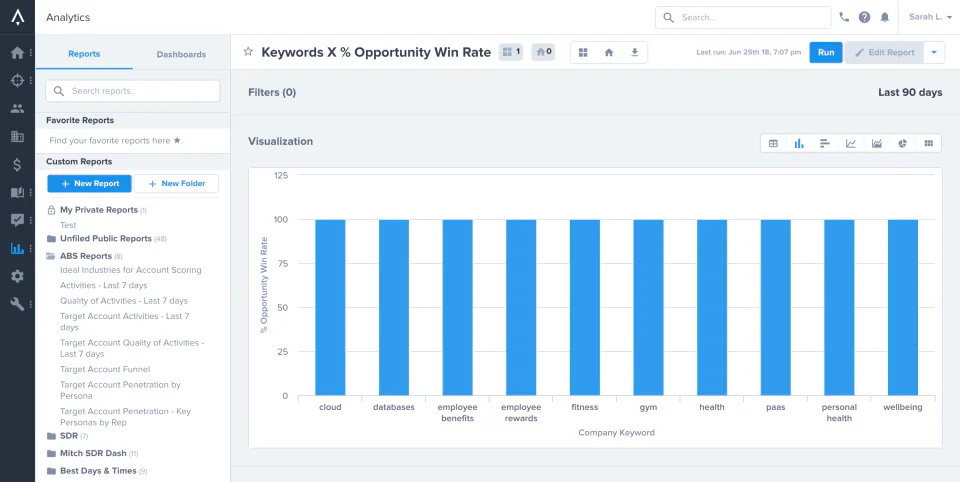Open the Sarah L. user menu
Viewport: 960px width, 482px height.
tap(930, 17)
